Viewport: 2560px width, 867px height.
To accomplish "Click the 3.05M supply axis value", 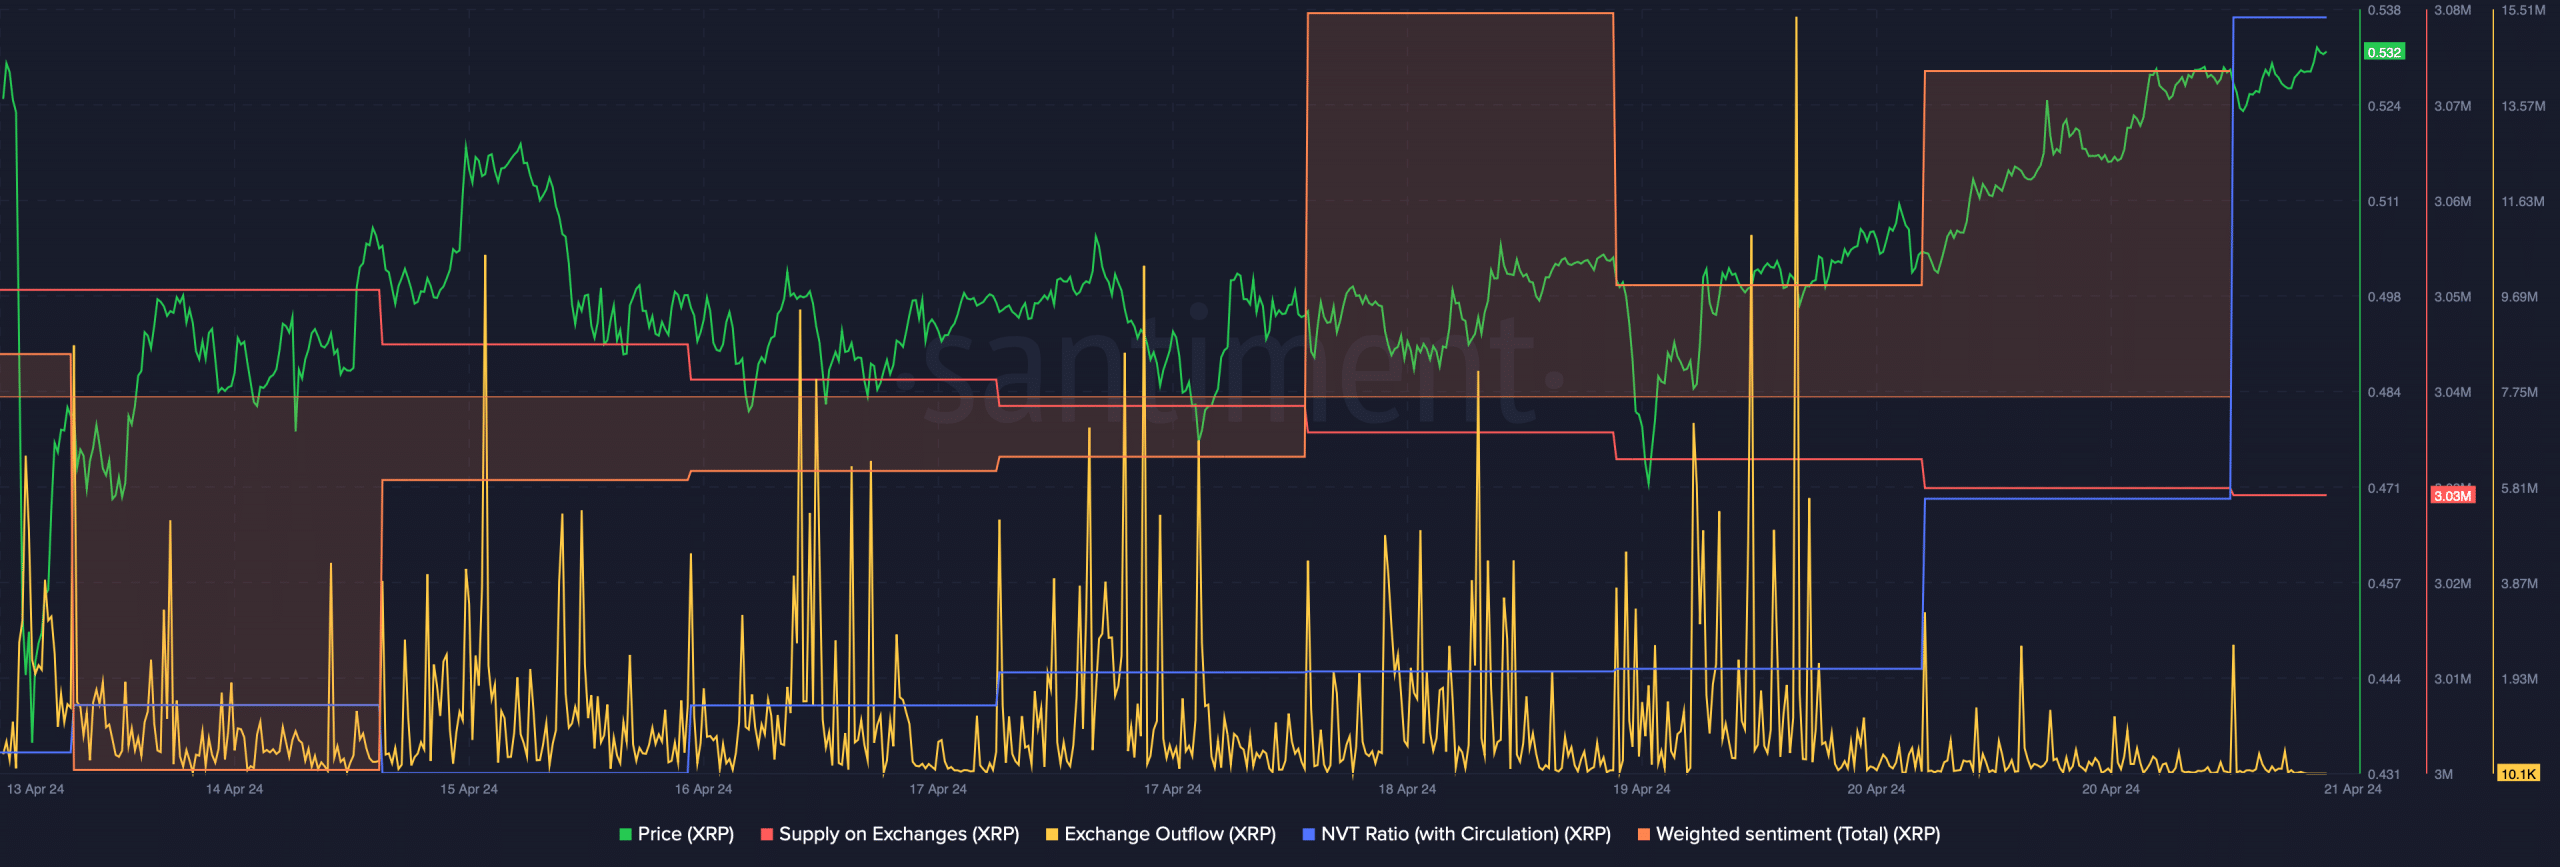I will point(2453,297).
